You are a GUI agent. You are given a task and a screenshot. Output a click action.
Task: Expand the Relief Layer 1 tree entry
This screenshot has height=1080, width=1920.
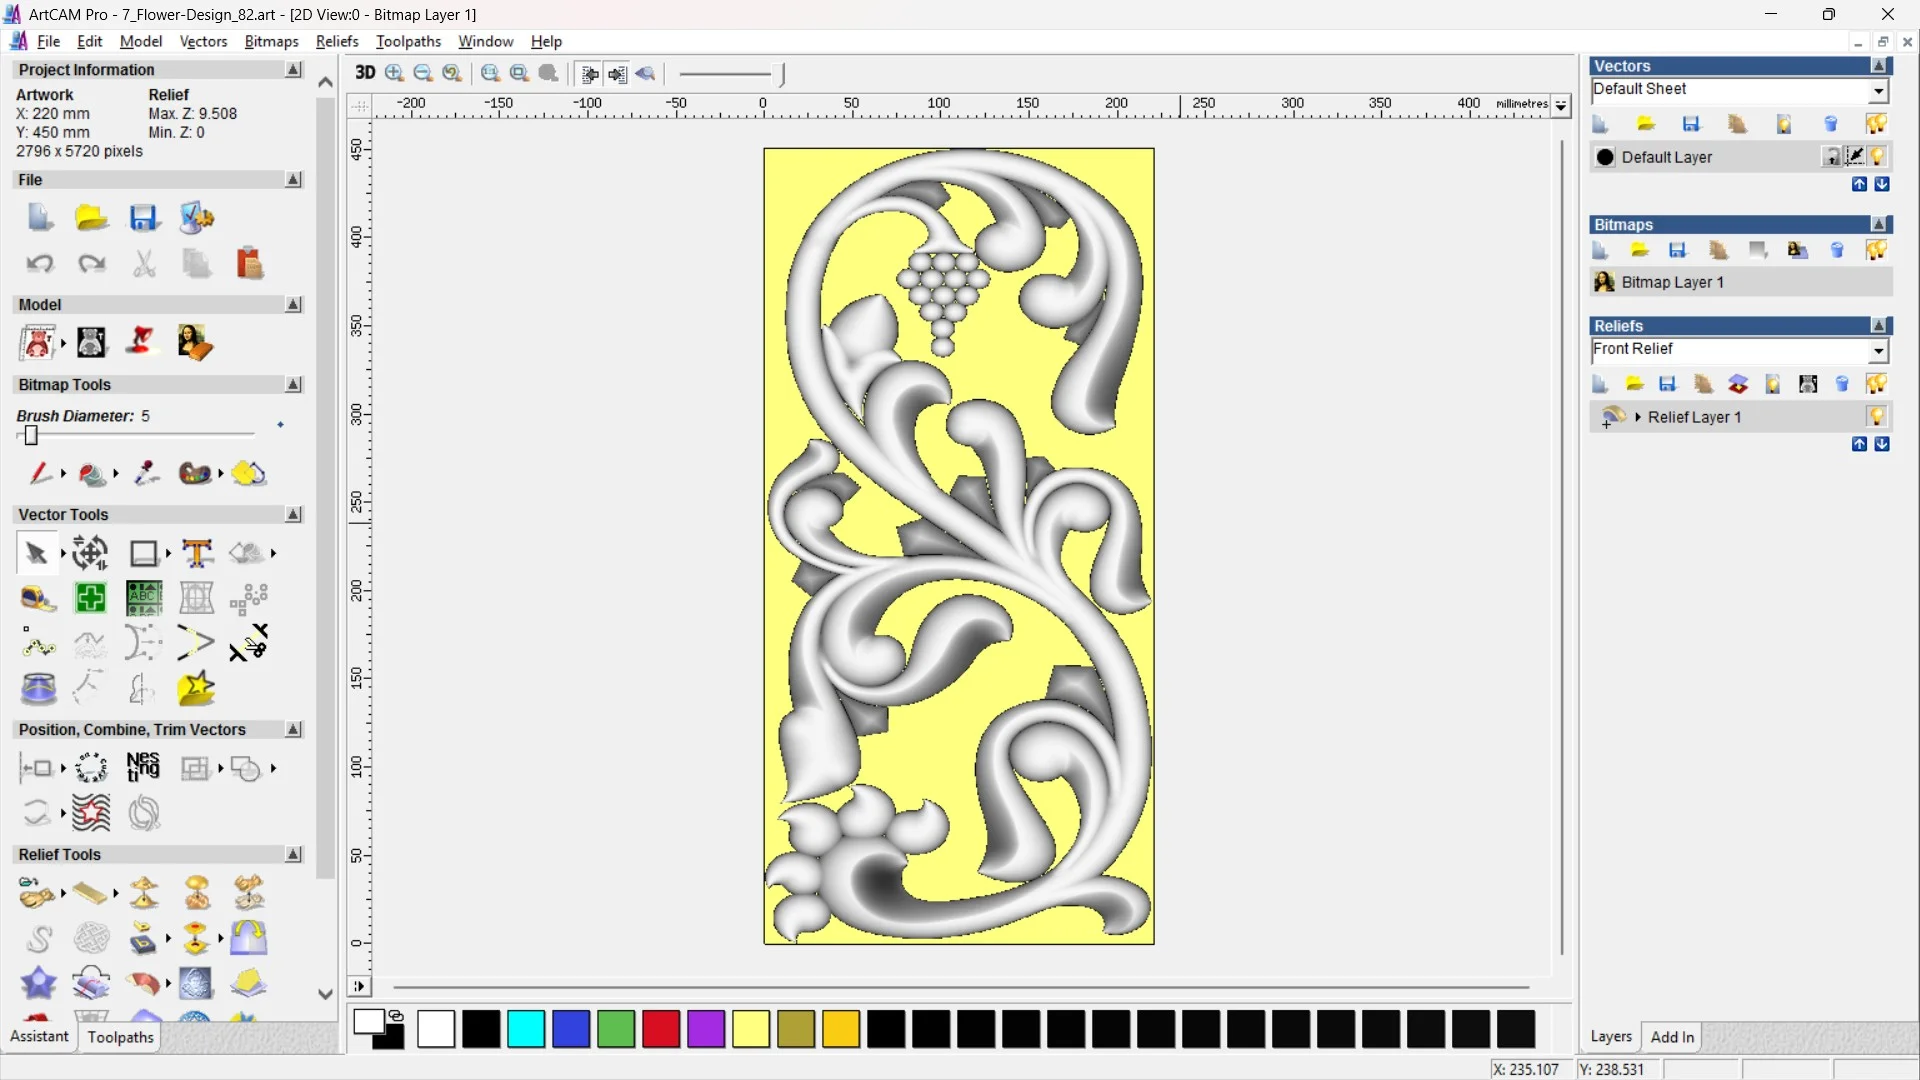(1639, 417)
